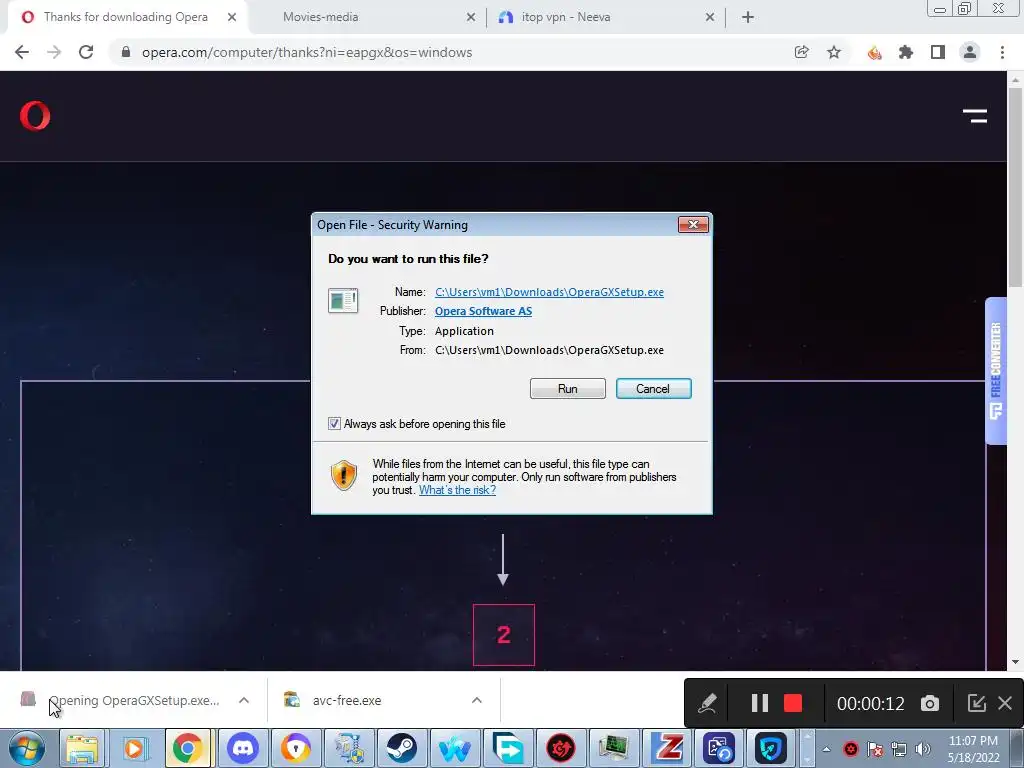Image resolution: width=1024 pixels, height=768 pixels.
Task: Stop the screen recording with the red square
Action: click(793, 703)
